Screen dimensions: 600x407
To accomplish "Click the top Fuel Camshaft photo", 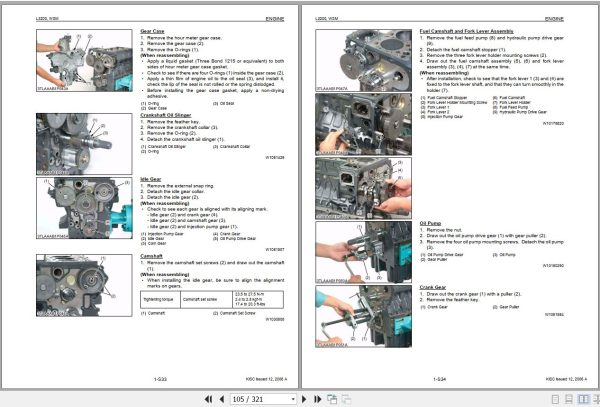I will pos(364,60).
